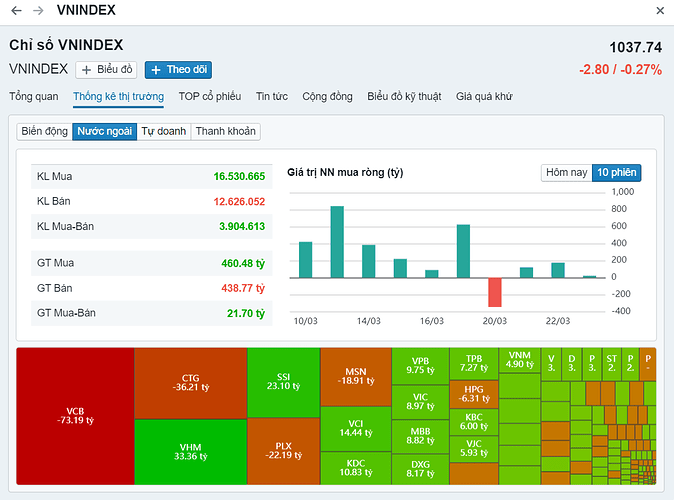Select the CTG treemap block

point(190,383)
